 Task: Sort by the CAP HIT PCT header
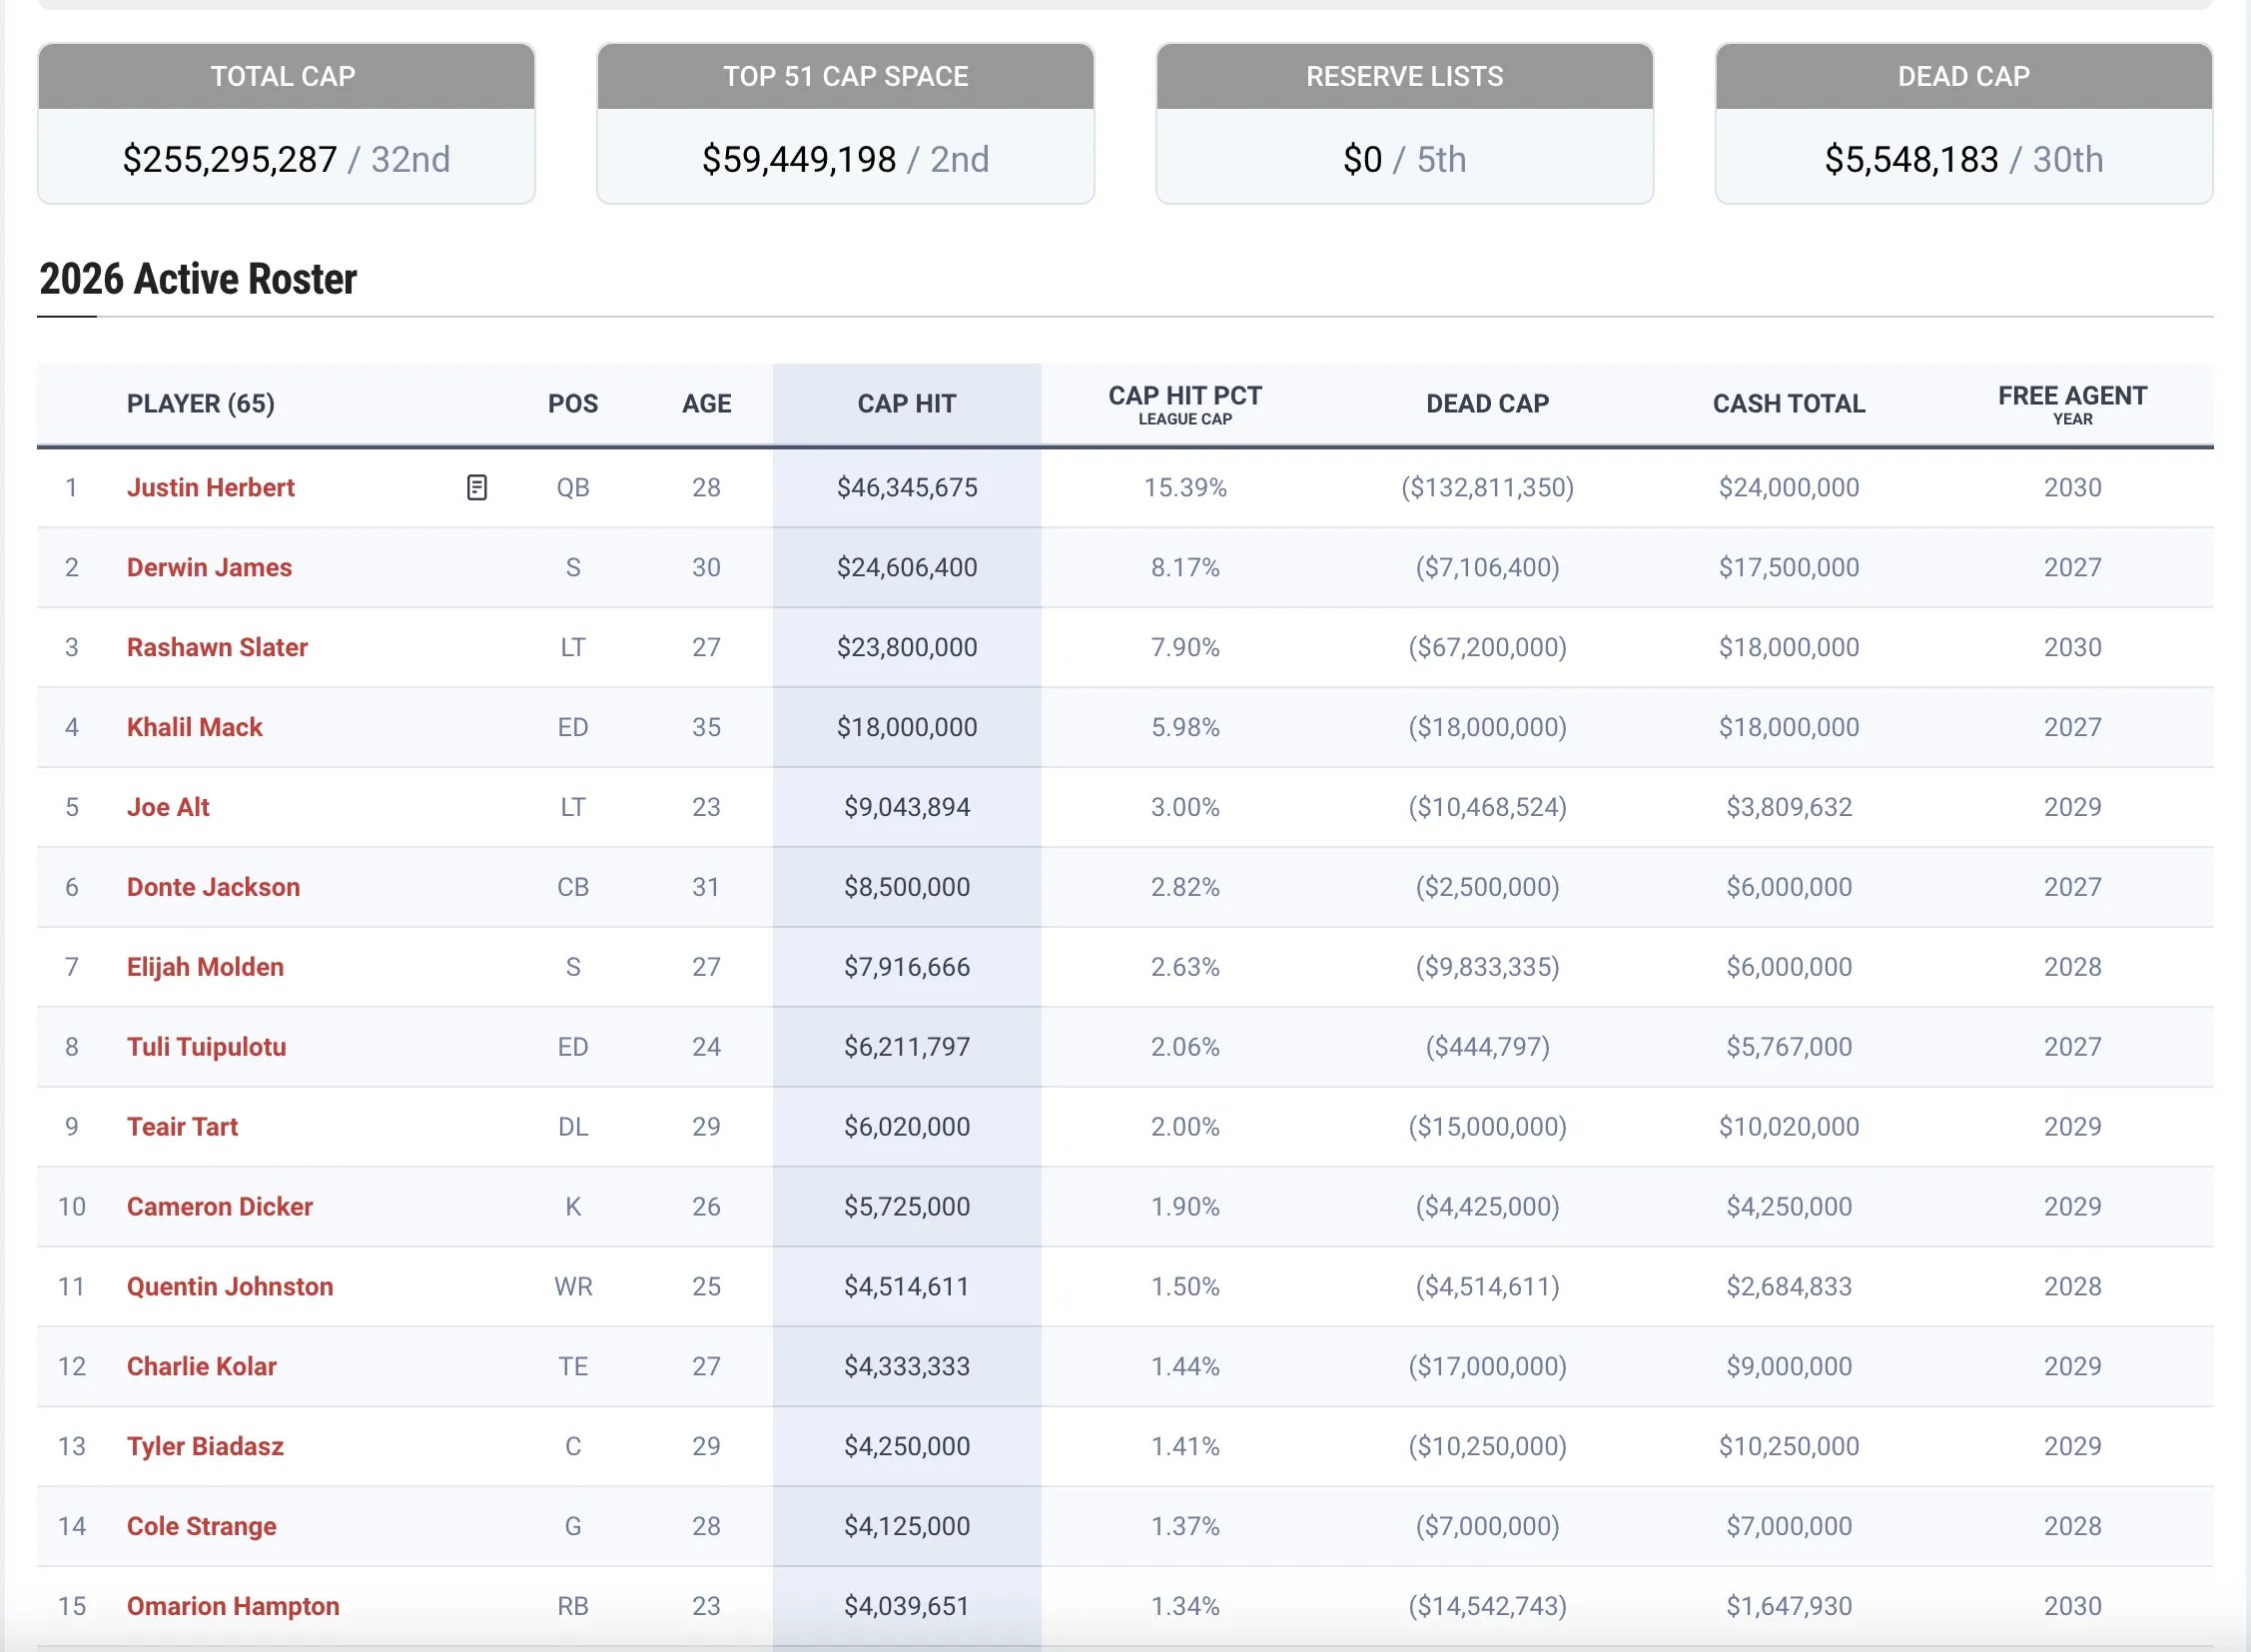point(1184,403)
